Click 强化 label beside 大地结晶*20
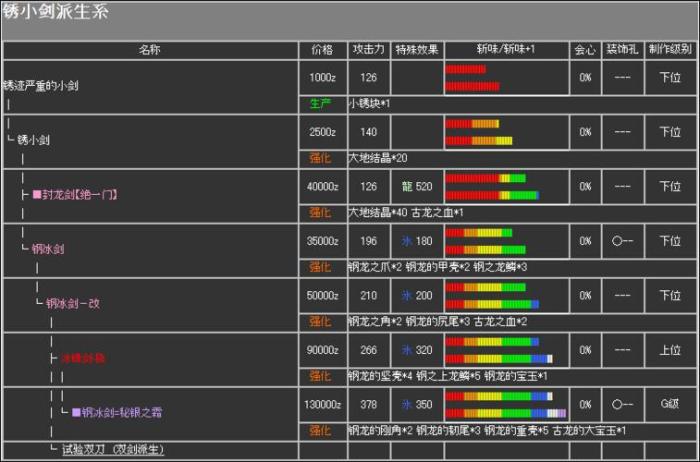The height and width of the screenshot is (462, 700). [320, 158]
